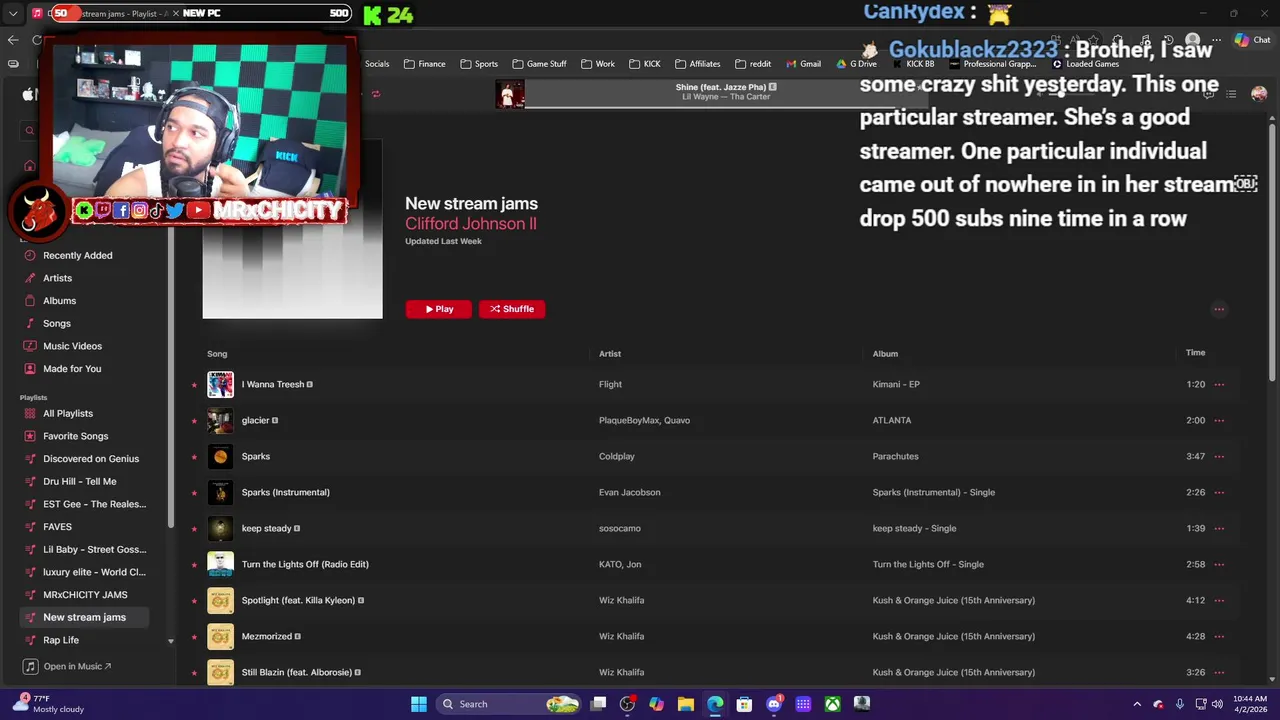Open FAVES playlist
The image size is (1280, 720).
(57, 527)
